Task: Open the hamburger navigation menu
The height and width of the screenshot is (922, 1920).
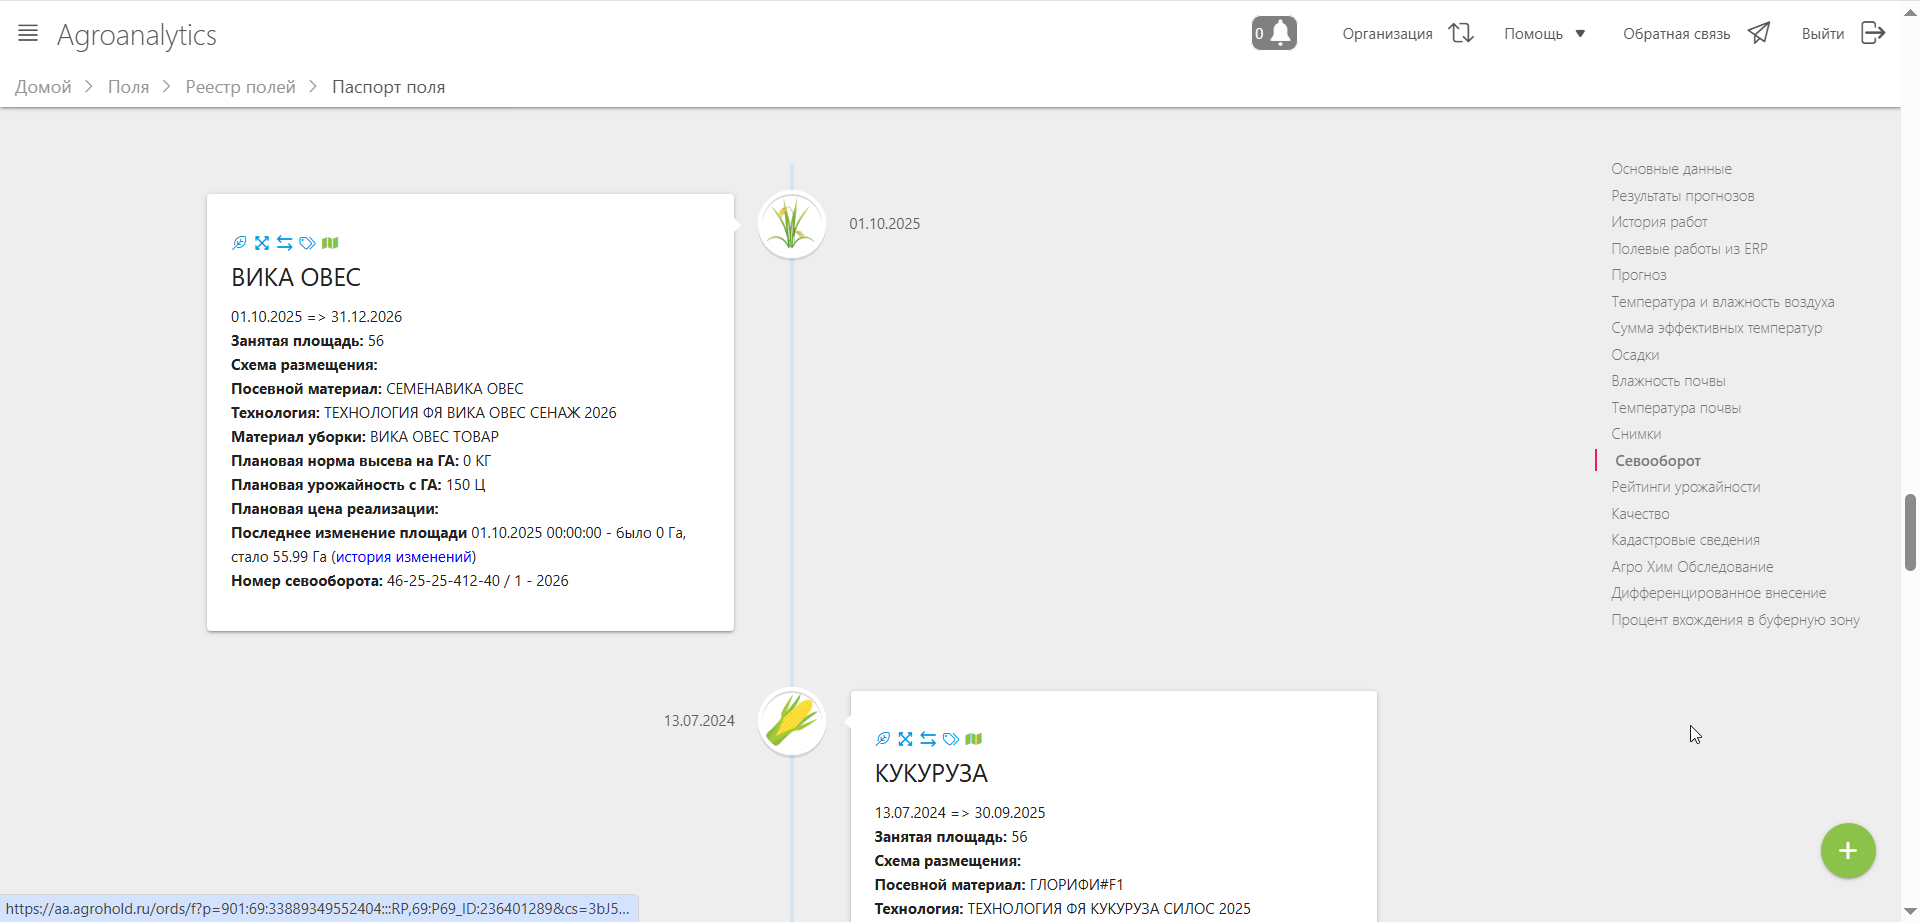Action: pyautogui.click(x=28, y=33)
